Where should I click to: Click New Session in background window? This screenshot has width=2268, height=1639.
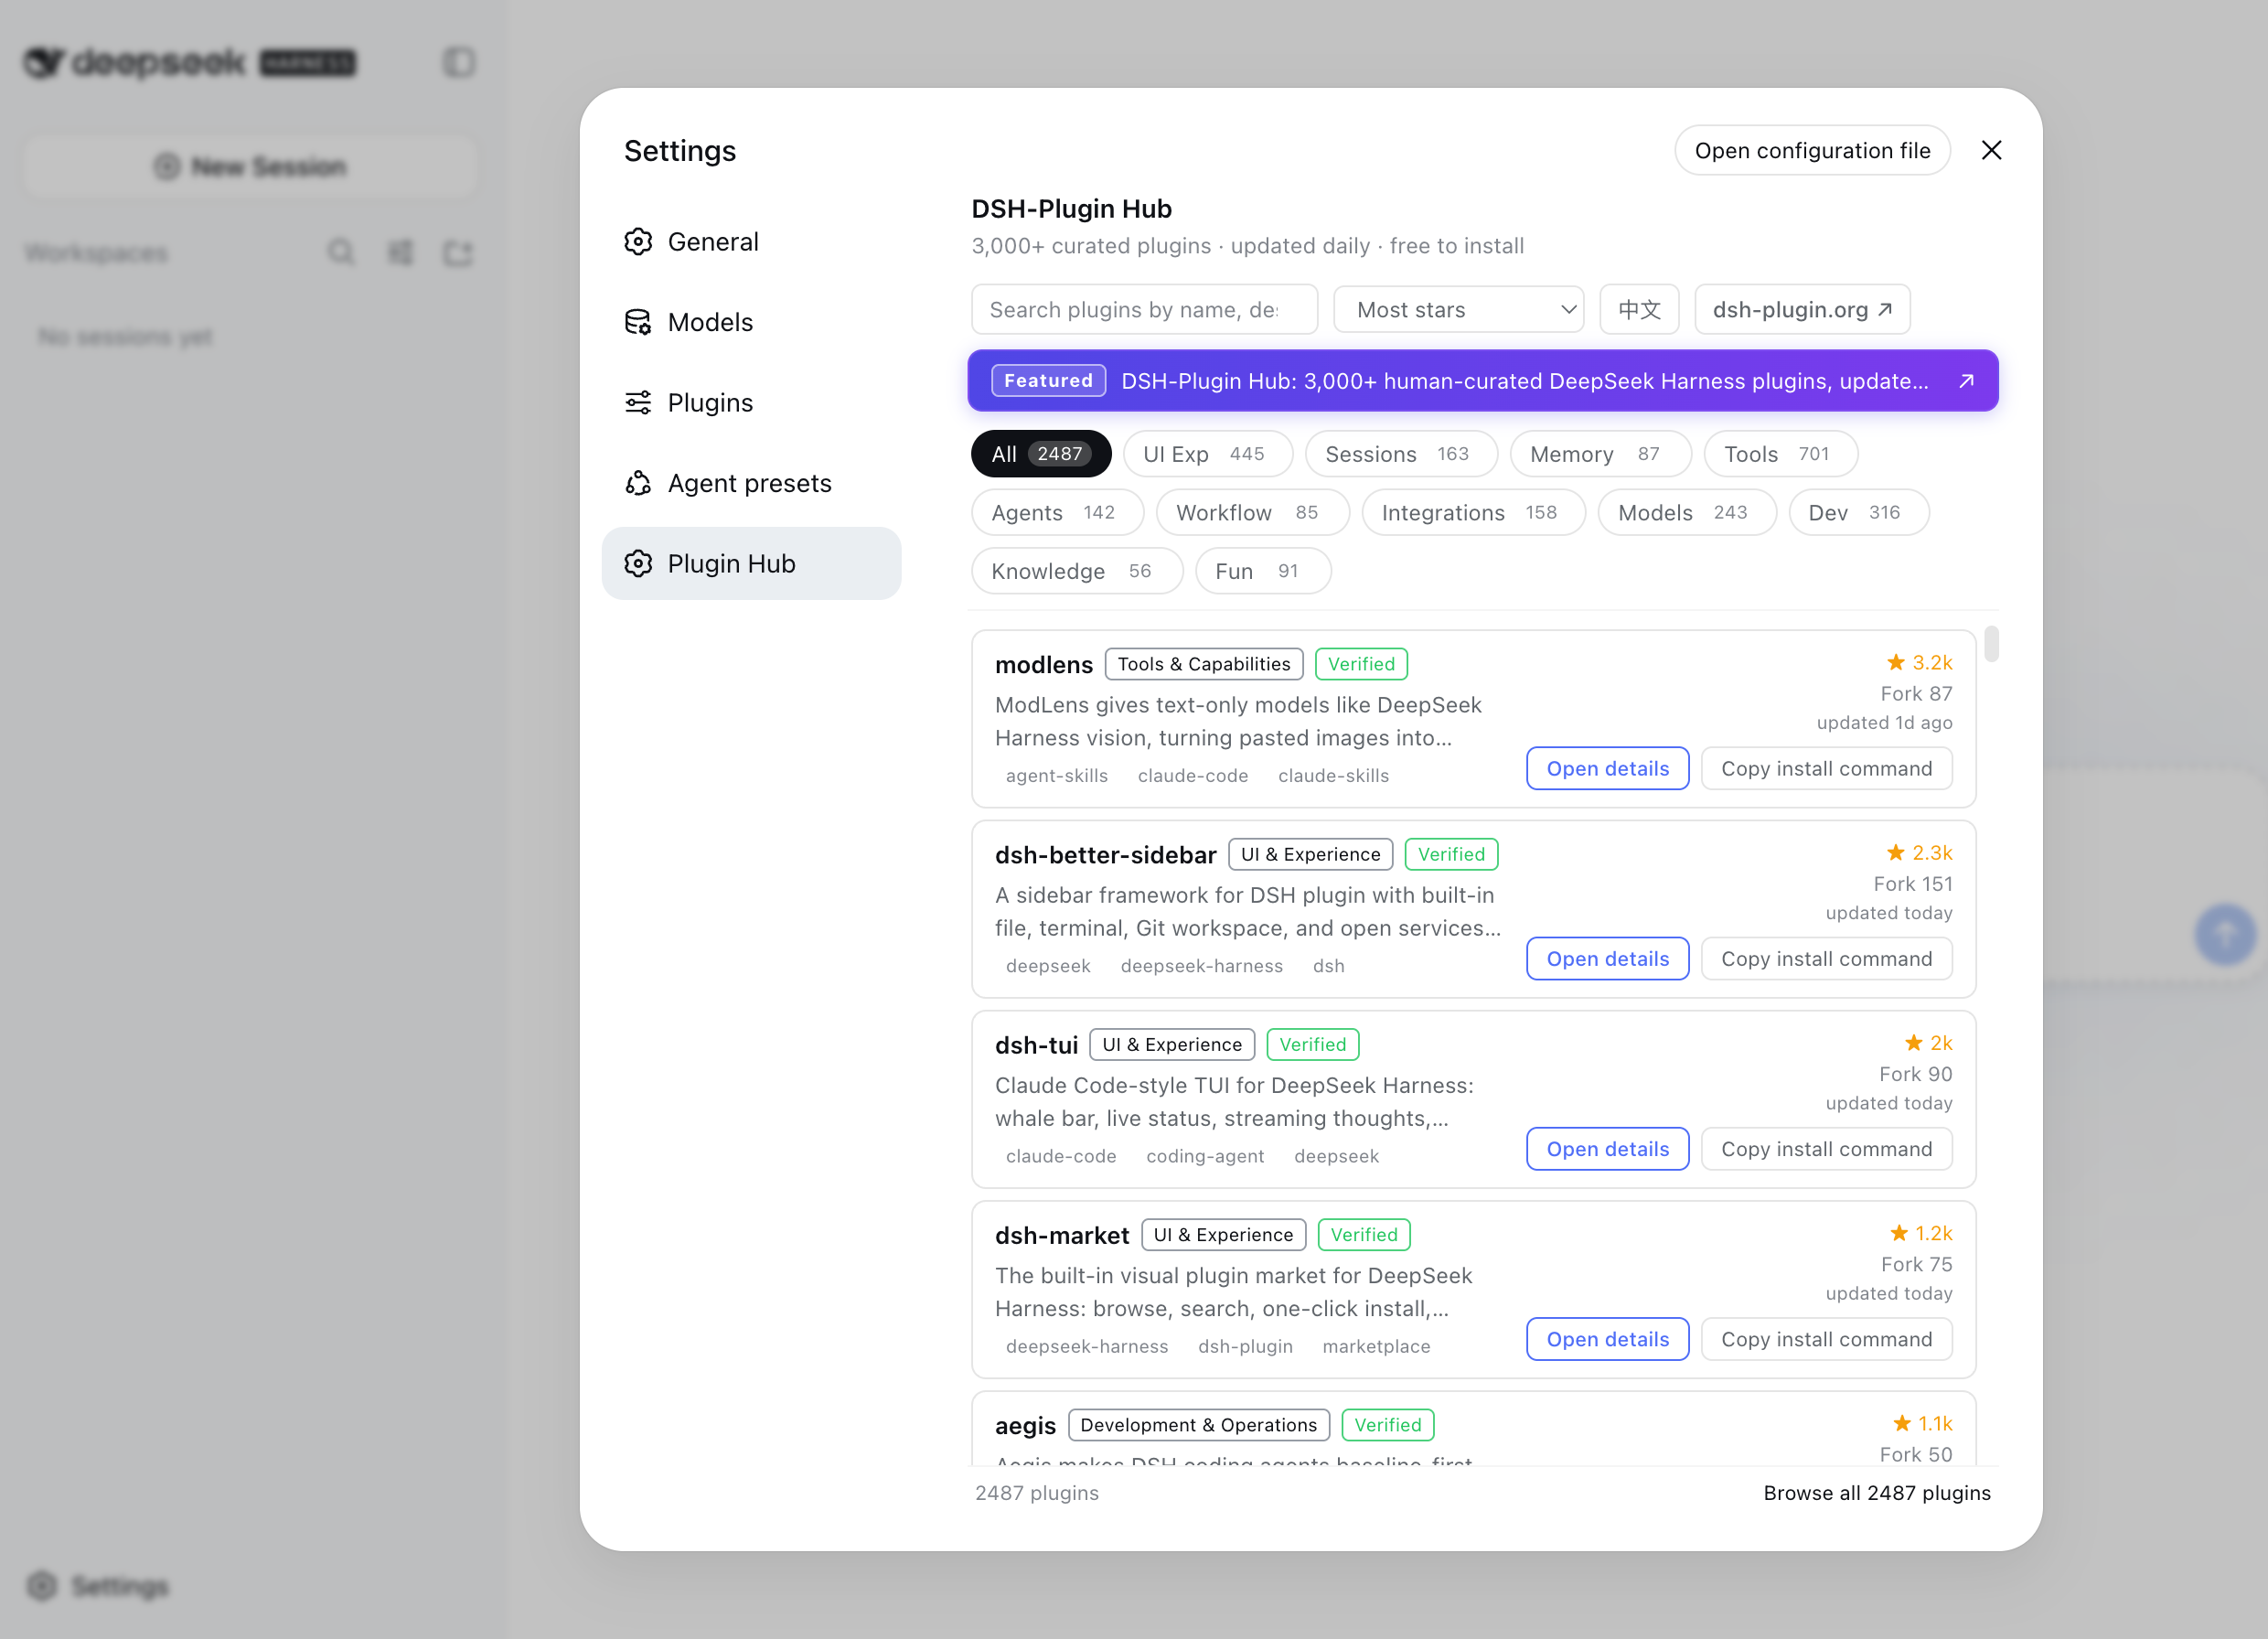pos(250,166)
